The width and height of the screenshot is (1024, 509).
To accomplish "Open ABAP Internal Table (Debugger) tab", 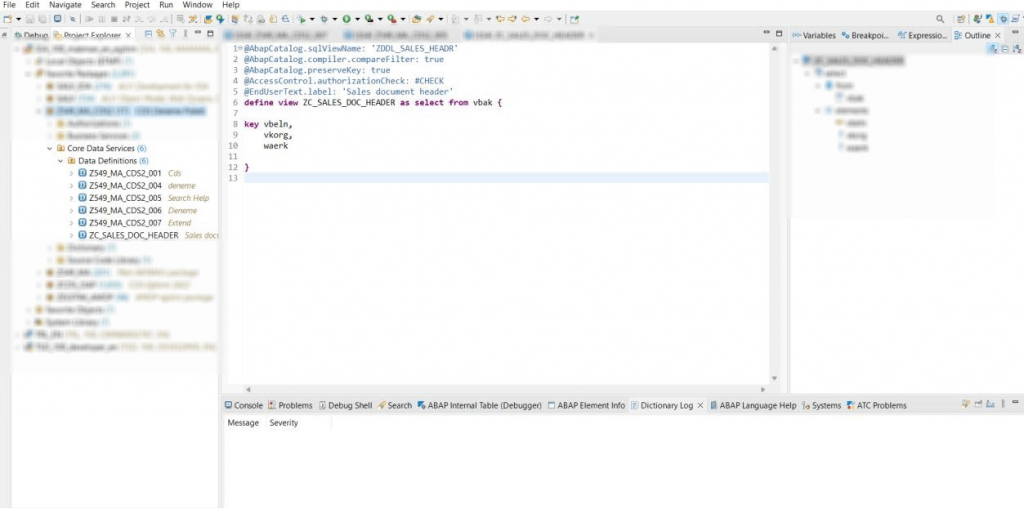I will click(x=479, y=405).
